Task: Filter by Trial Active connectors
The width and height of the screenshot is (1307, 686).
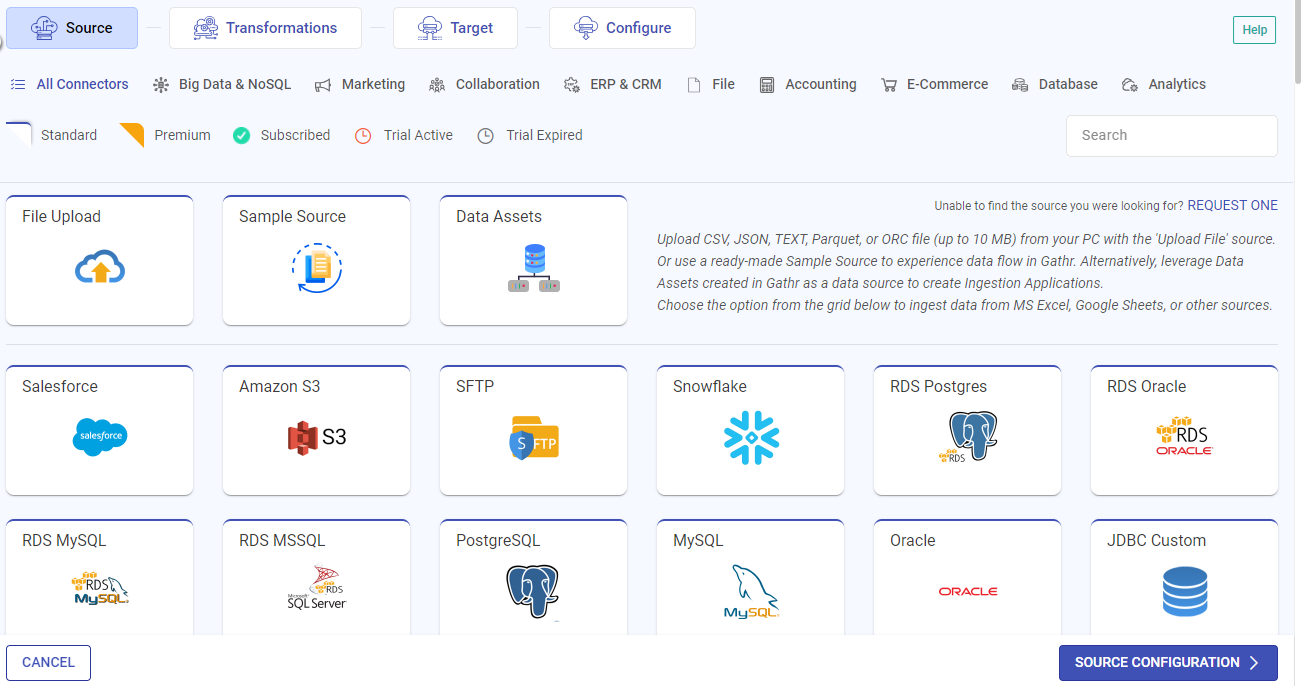Action: [x=403, y=135]
